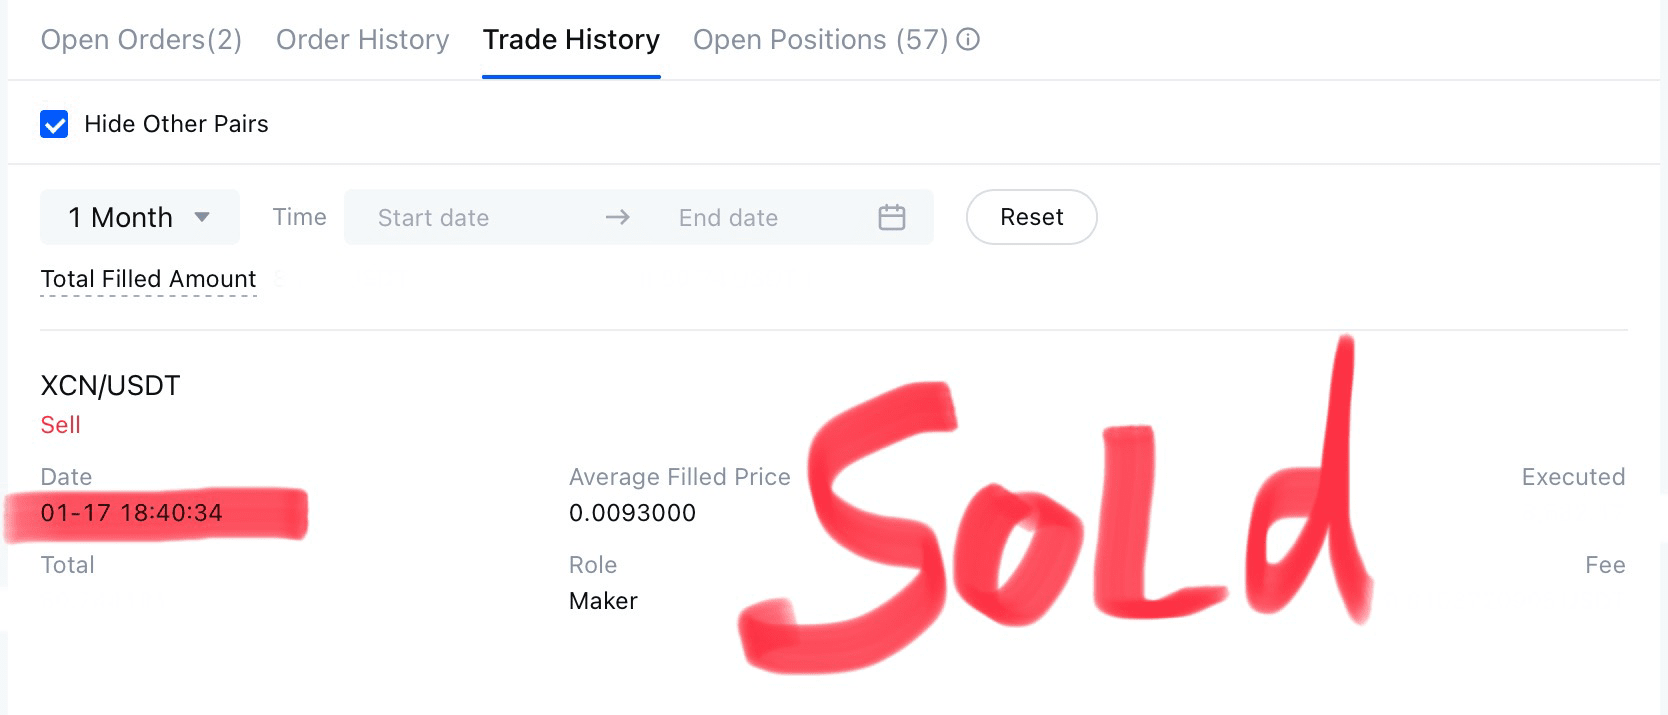Expand the Total Filled Amount tooltip
The image size is (1668, 715).
click(x=148, y=279)
